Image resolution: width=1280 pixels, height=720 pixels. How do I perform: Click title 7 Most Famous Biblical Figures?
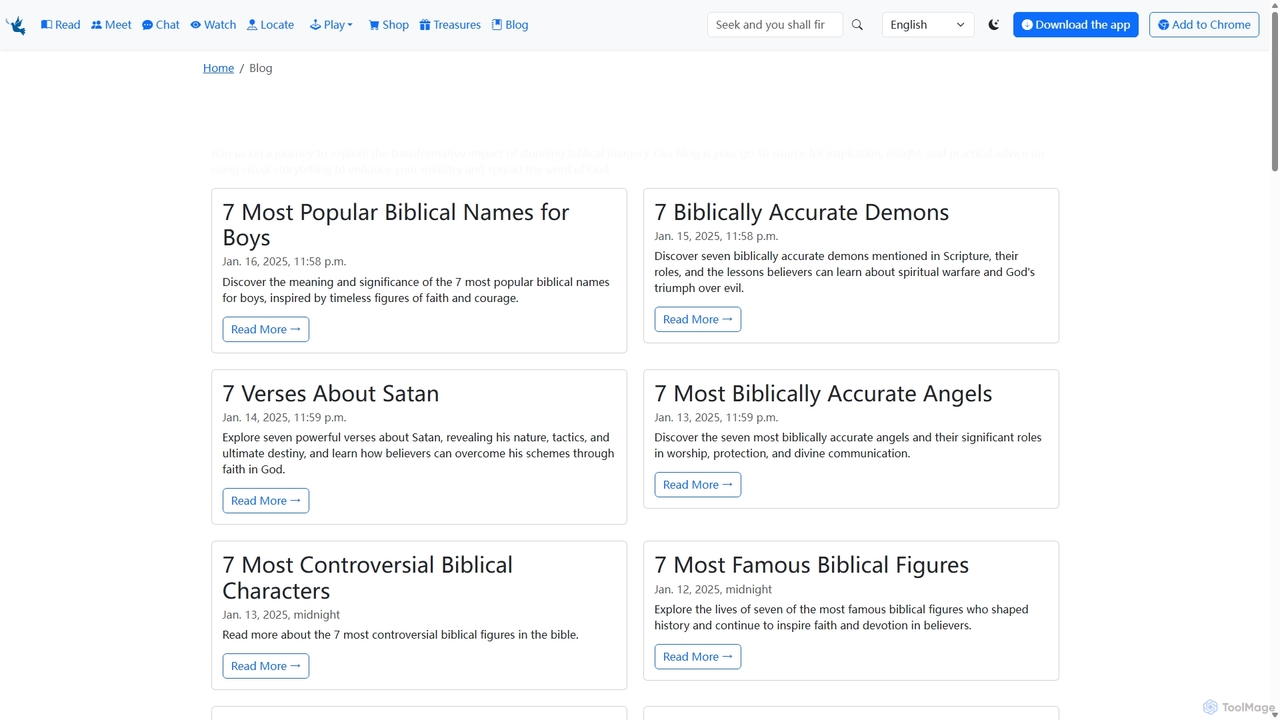(812, 565)
